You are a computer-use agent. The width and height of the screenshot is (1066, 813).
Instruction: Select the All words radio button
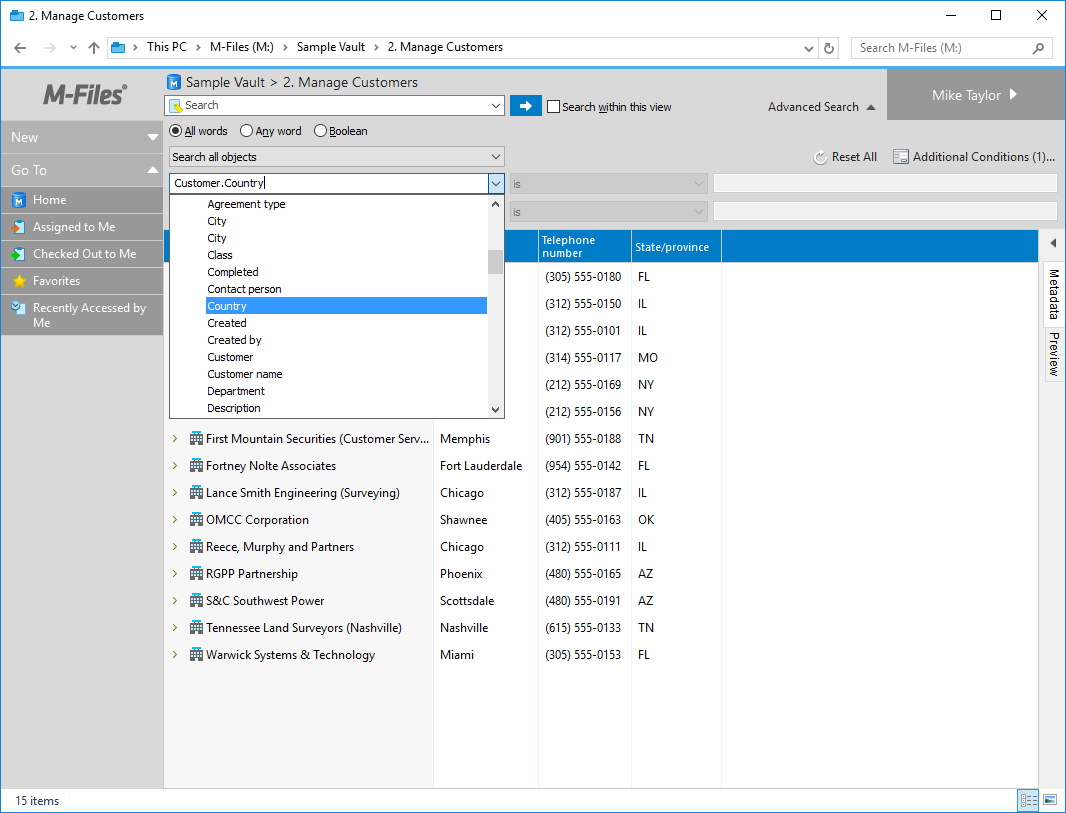(x=175, y=131)
